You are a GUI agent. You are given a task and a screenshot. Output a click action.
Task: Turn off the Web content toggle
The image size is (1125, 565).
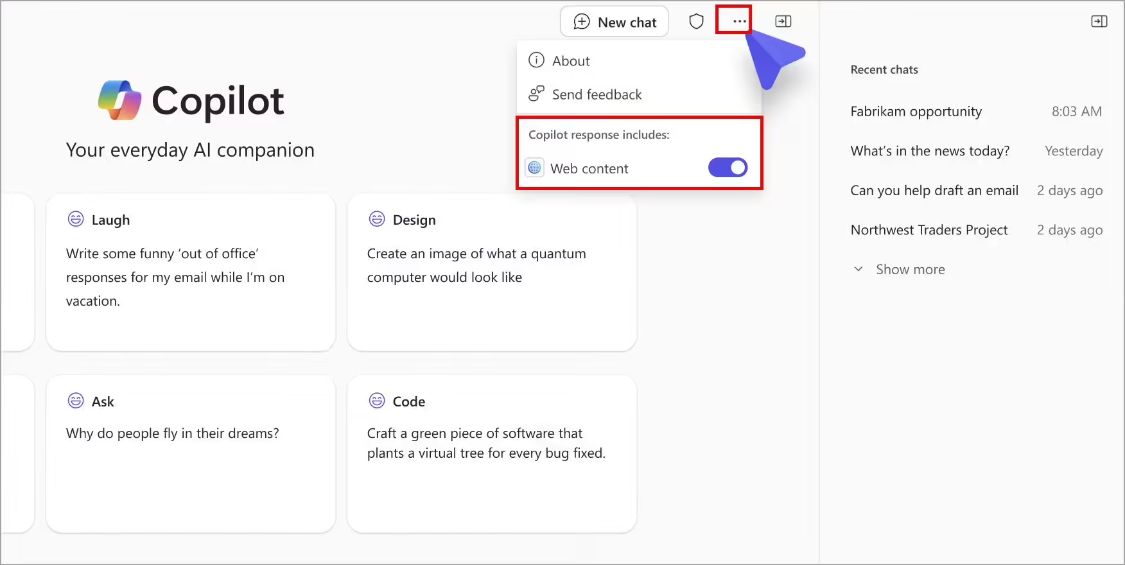click(x=728, y=168)
